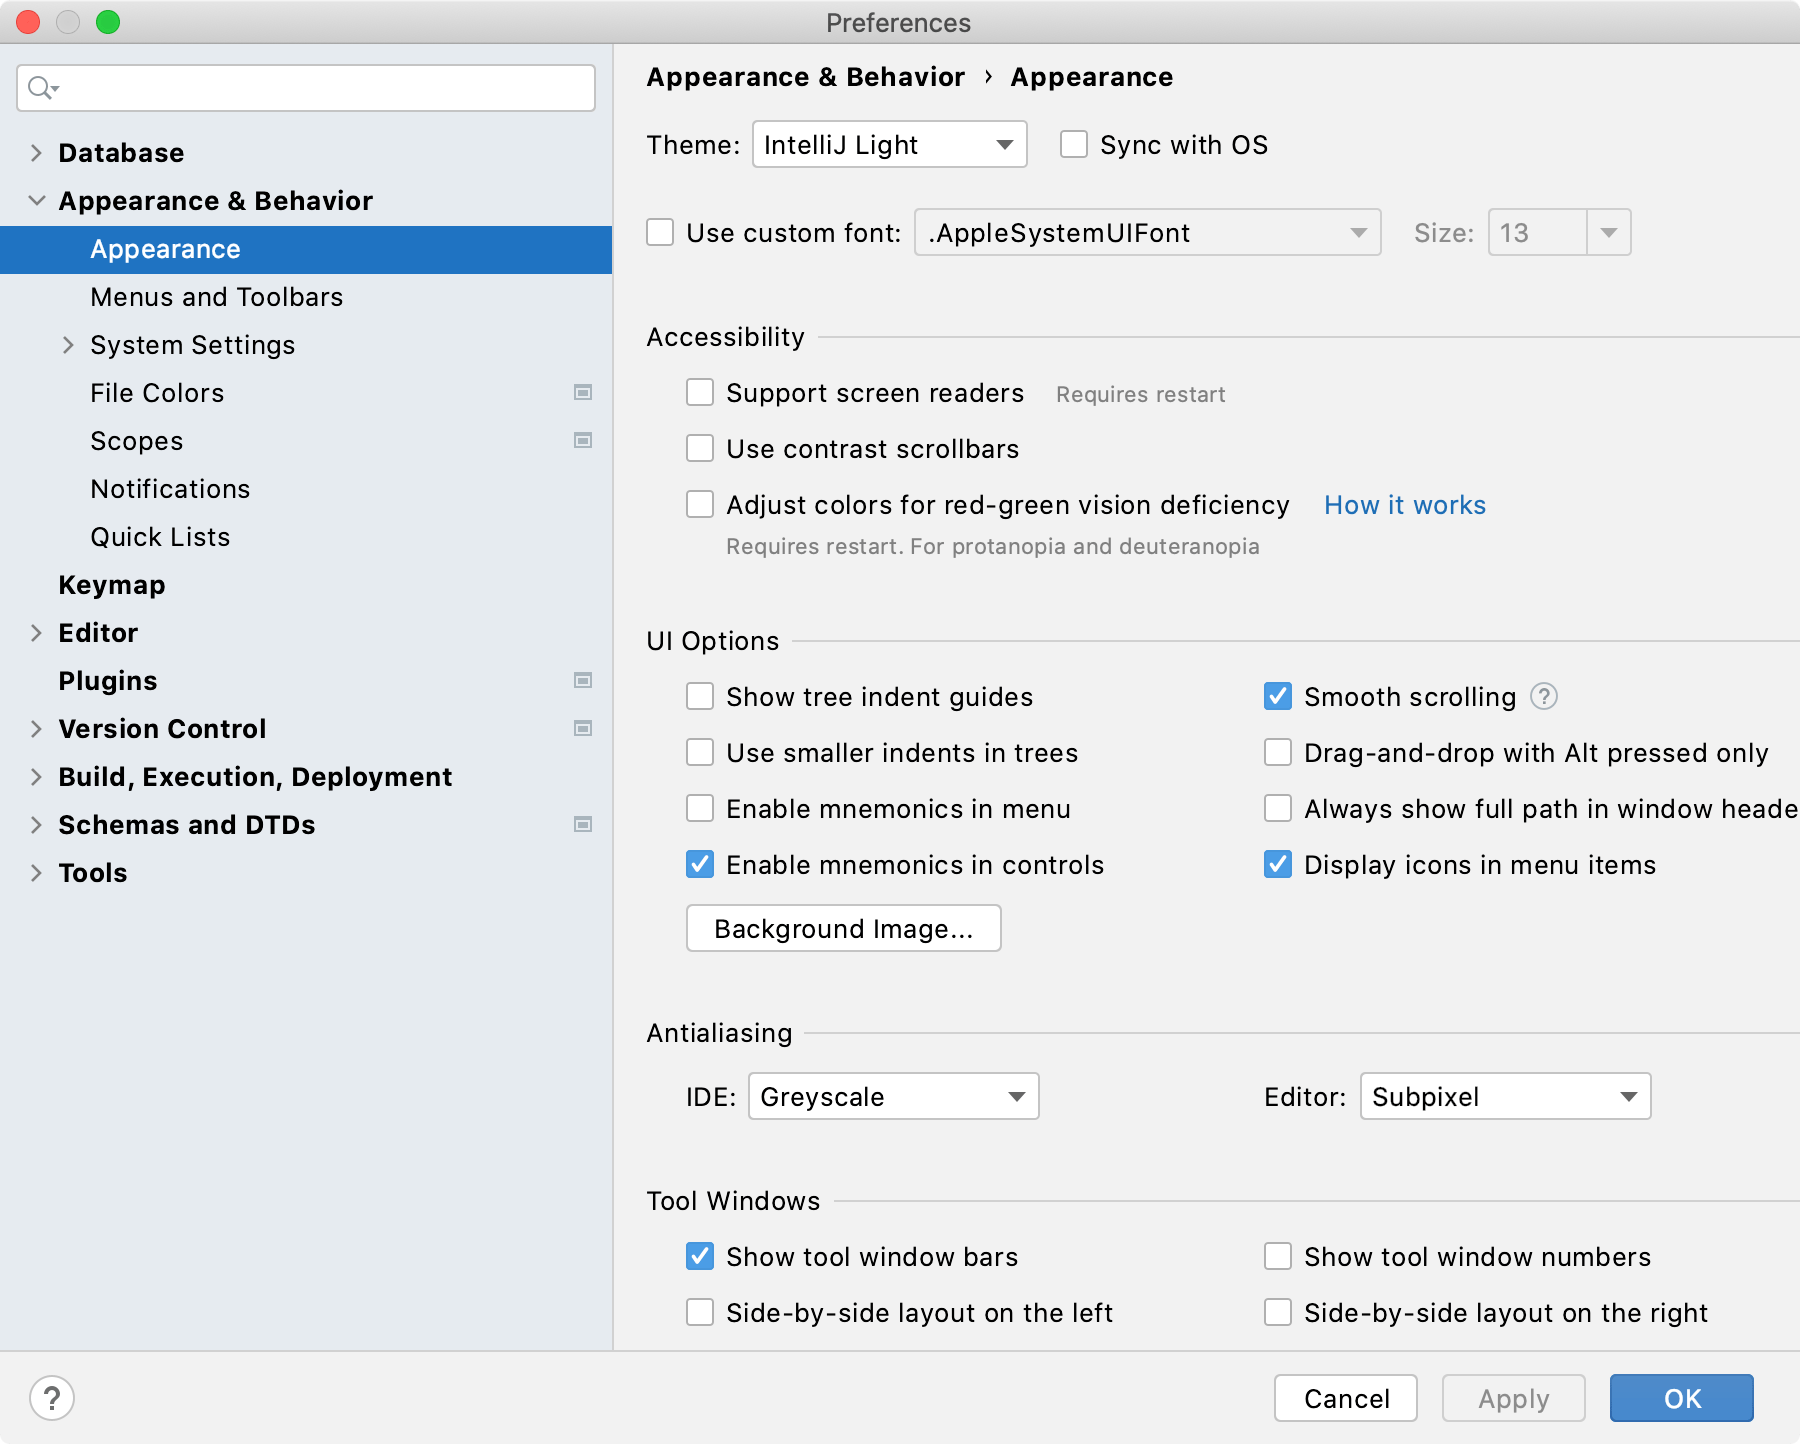1800x1444 pixels.
Task: Click the Apply button
Action: click(1514, 1398)
